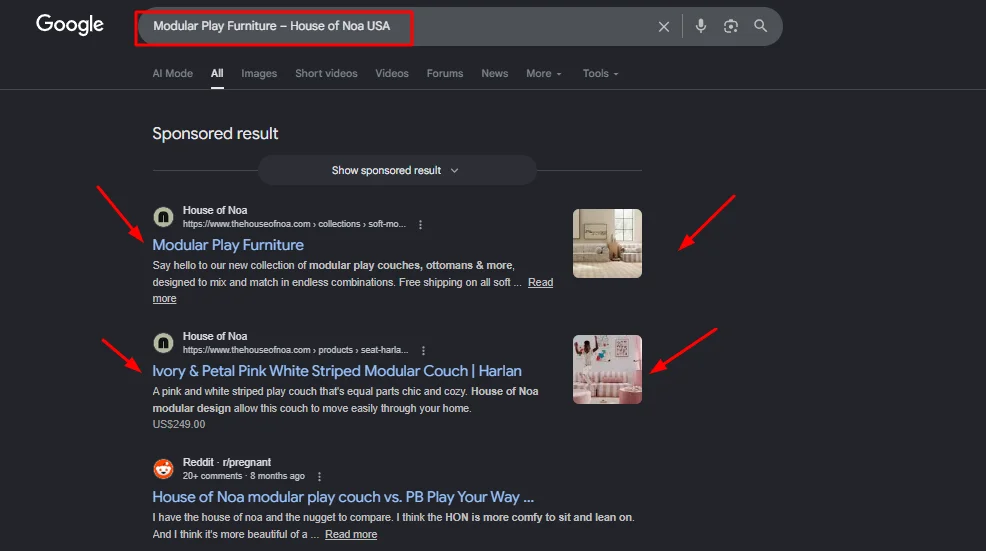
Task: Click the Google logo
Action: tap(70, 25)
